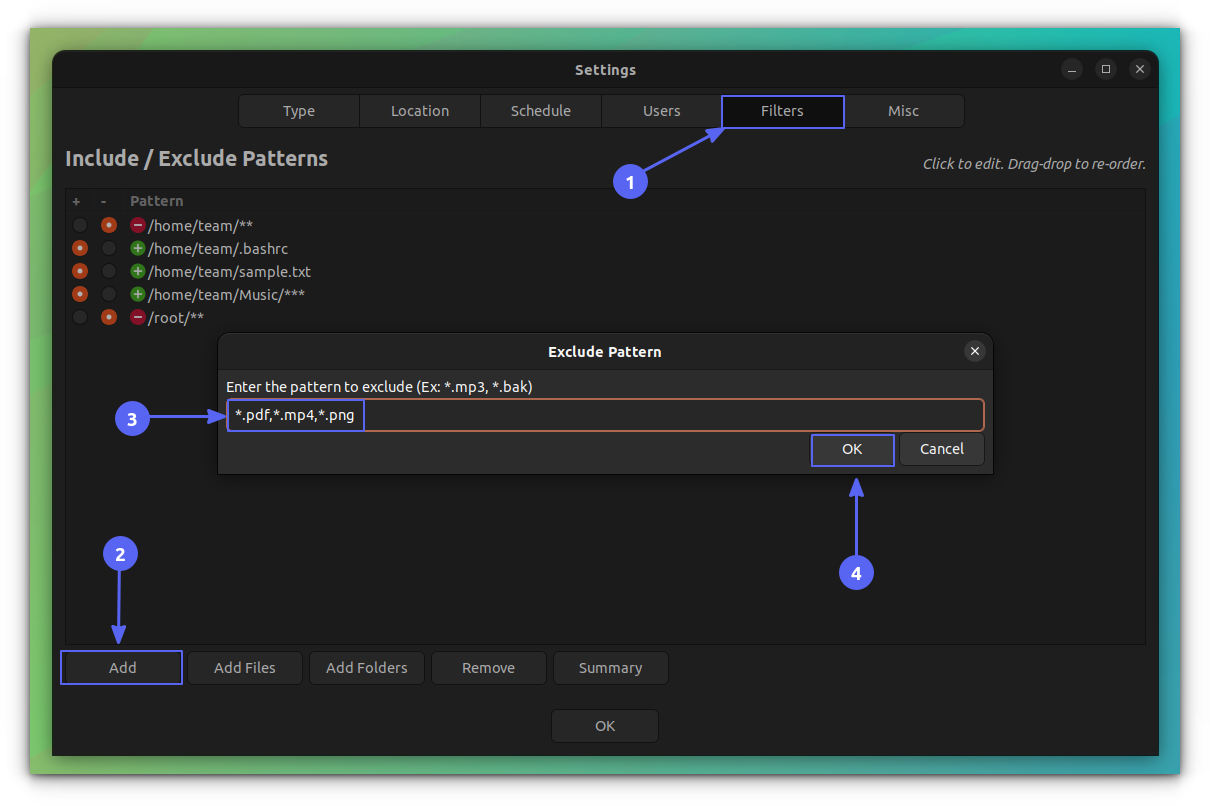Close the Settings window
1210x806 pixels.
[1140, 69]
